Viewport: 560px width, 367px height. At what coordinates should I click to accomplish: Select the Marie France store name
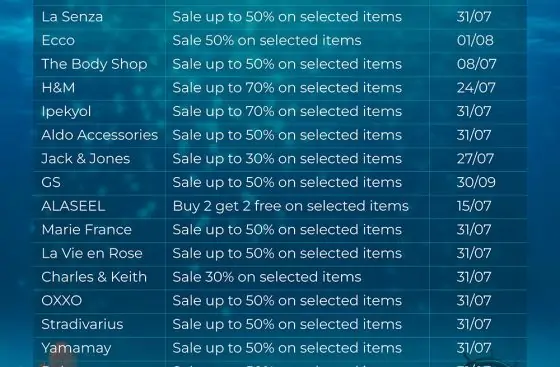86,230
